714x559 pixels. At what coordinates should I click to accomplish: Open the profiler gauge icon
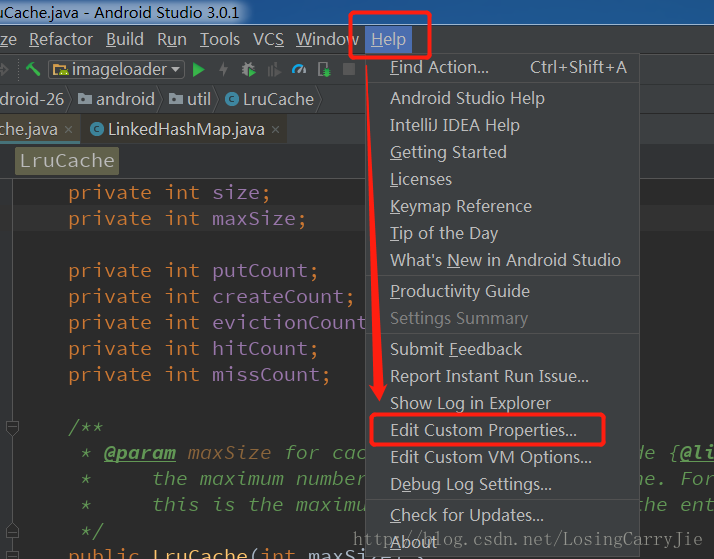(x=299, y=69)
